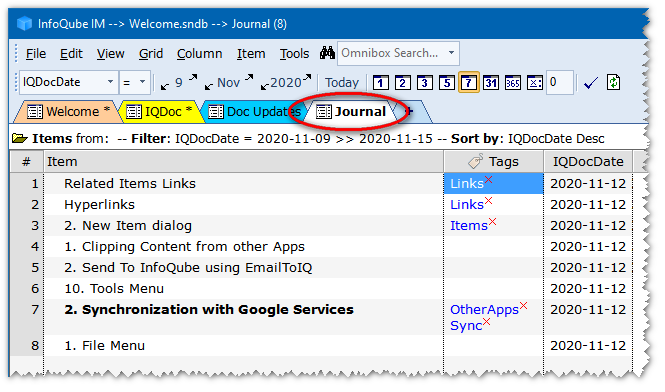Increase the year right of 2020
Screen dimensions: 665x392
coord(307,78)
